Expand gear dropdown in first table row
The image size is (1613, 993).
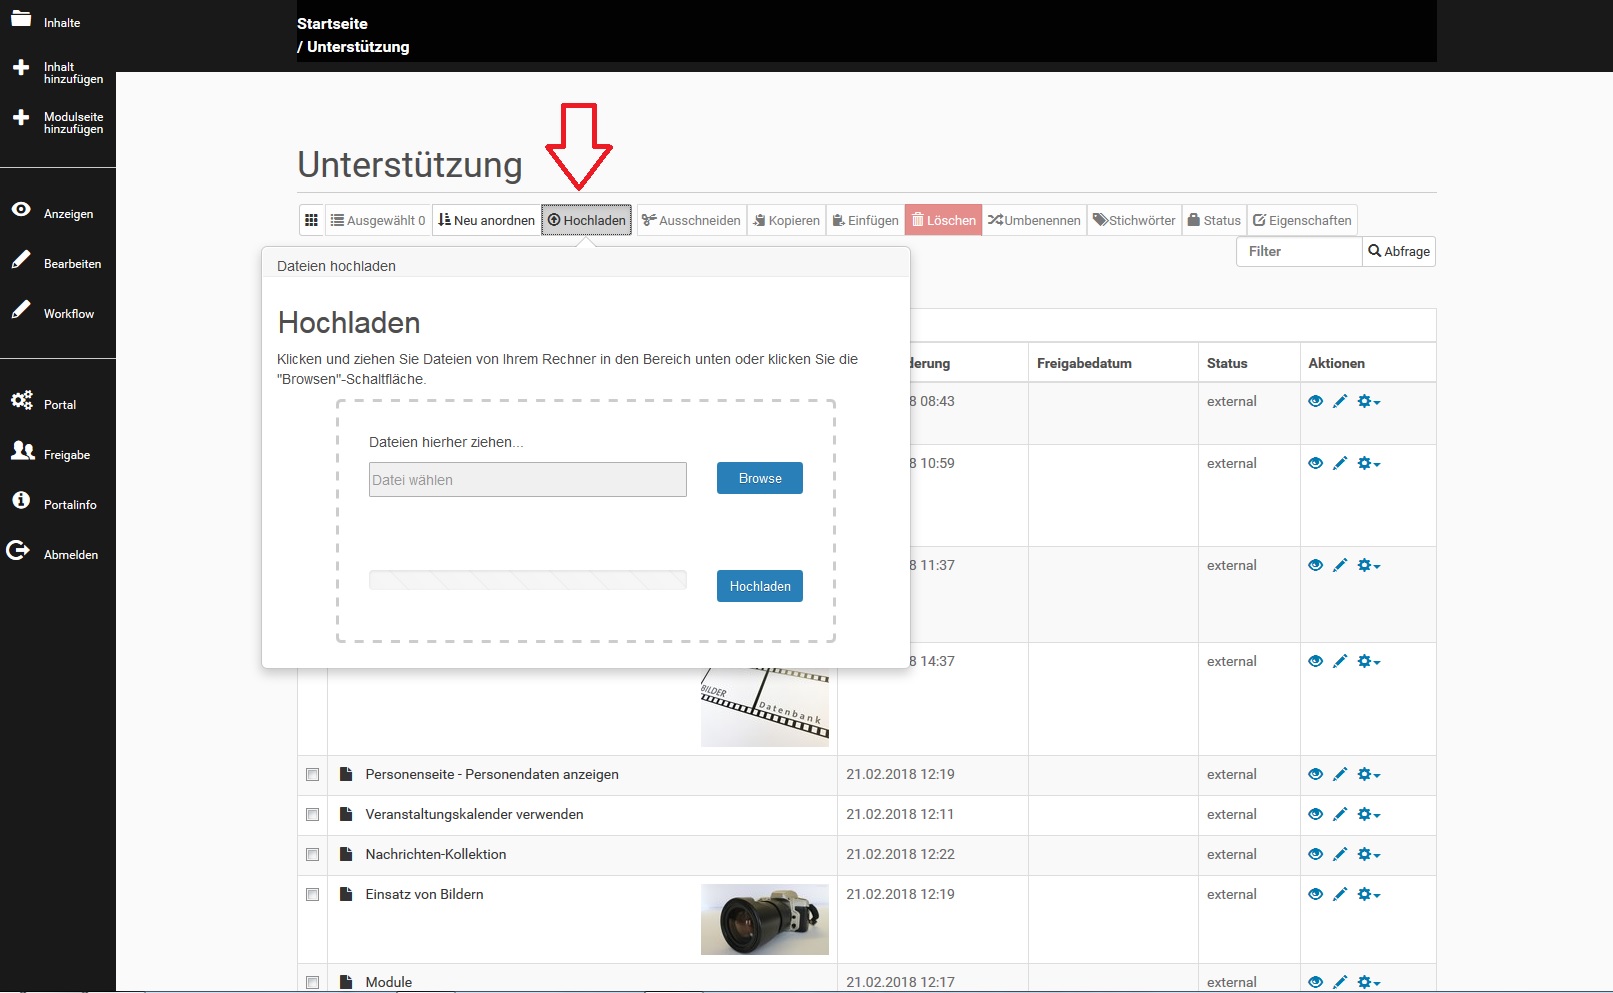[x=1369, y=401]
